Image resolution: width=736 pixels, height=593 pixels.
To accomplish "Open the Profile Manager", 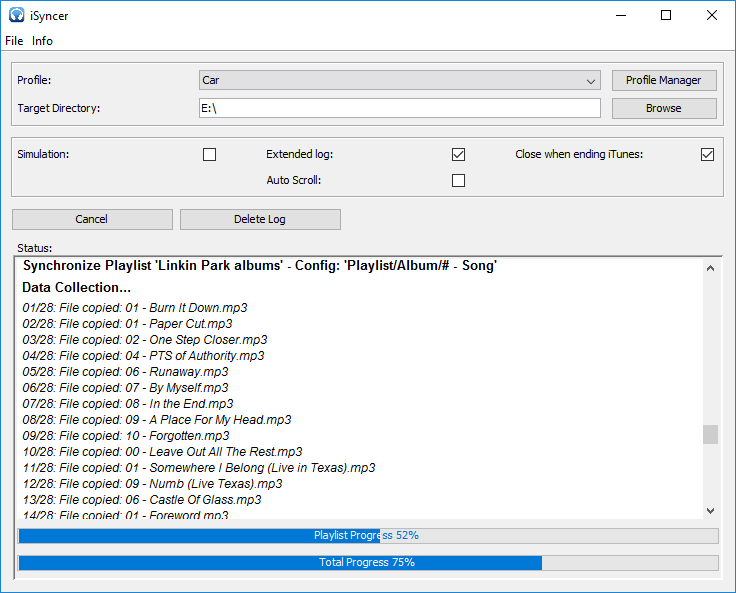I will point(664,80).
